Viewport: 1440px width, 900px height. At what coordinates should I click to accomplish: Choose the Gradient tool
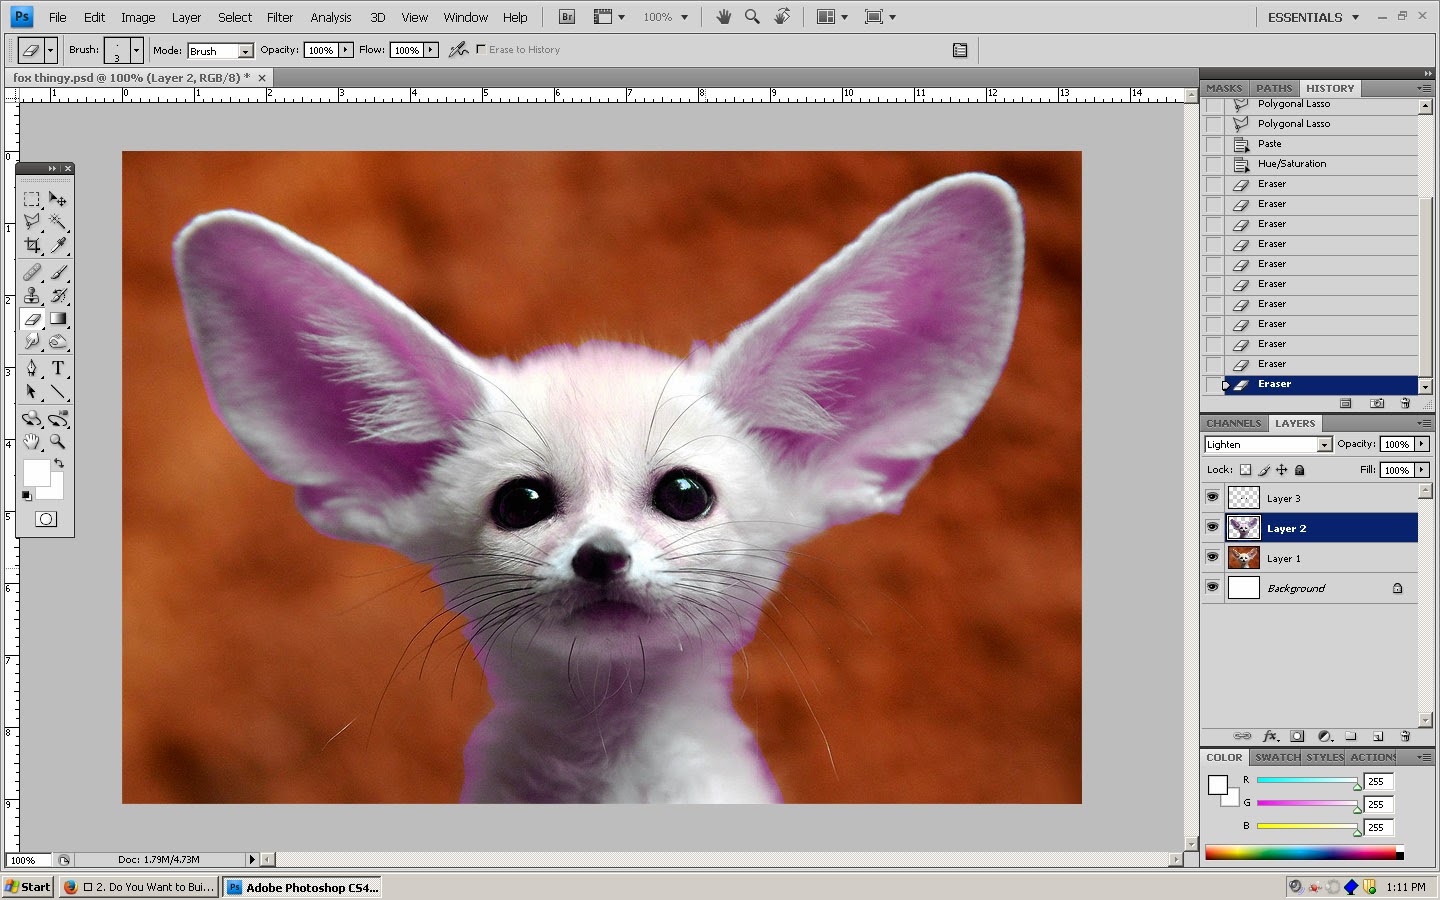coord(58,319)
